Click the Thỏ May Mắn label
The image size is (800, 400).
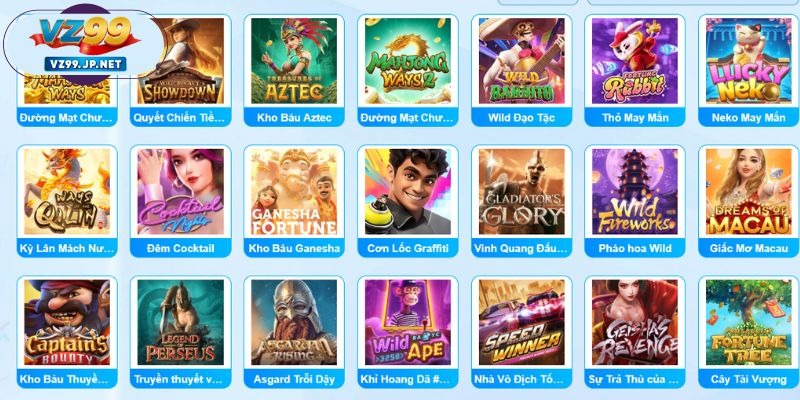(x=635, y=118)
